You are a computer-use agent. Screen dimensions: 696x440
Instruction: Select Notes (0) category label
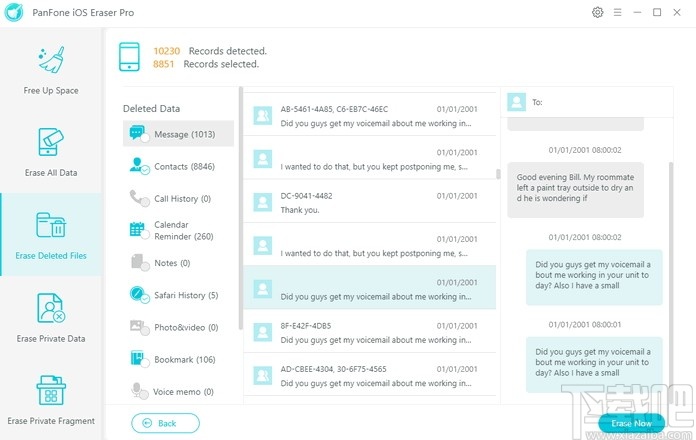(172, 263)
